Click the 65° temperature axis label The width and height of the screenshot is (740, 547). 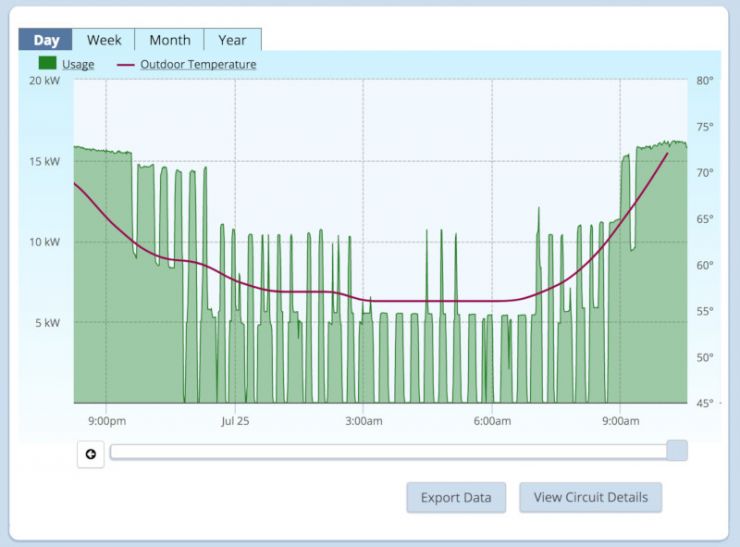pyautogui.click(x=705, y=219)
